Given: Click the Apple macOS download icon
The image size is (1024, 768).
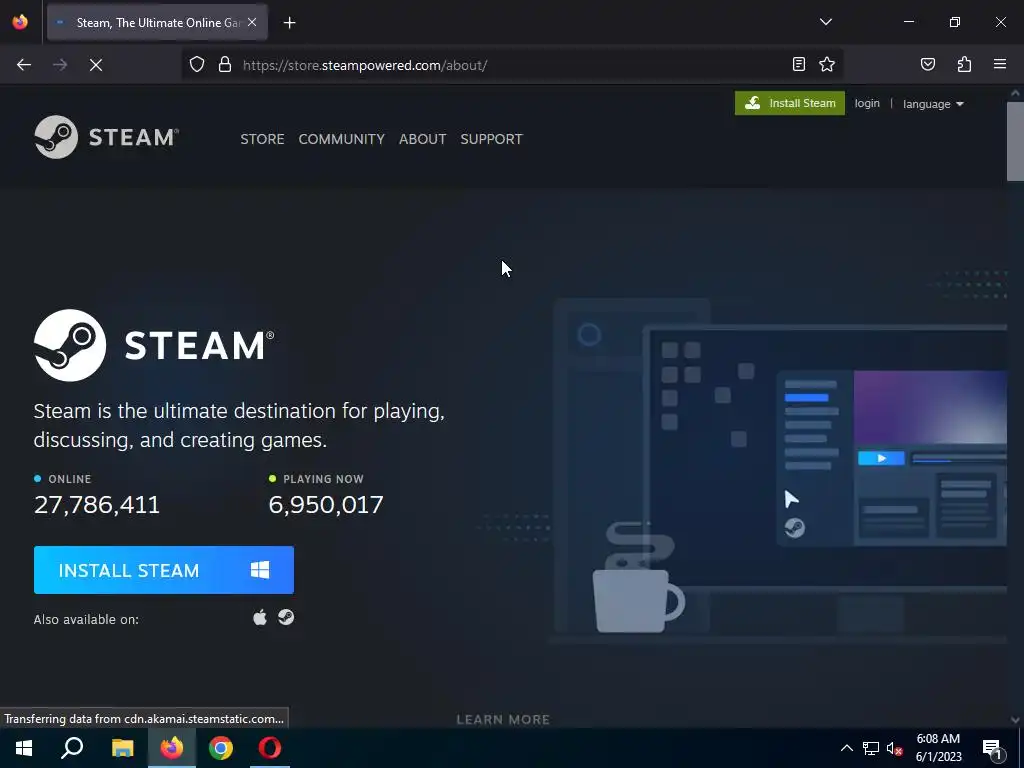Looking at the screenshot, I should [x=260, y=617].
